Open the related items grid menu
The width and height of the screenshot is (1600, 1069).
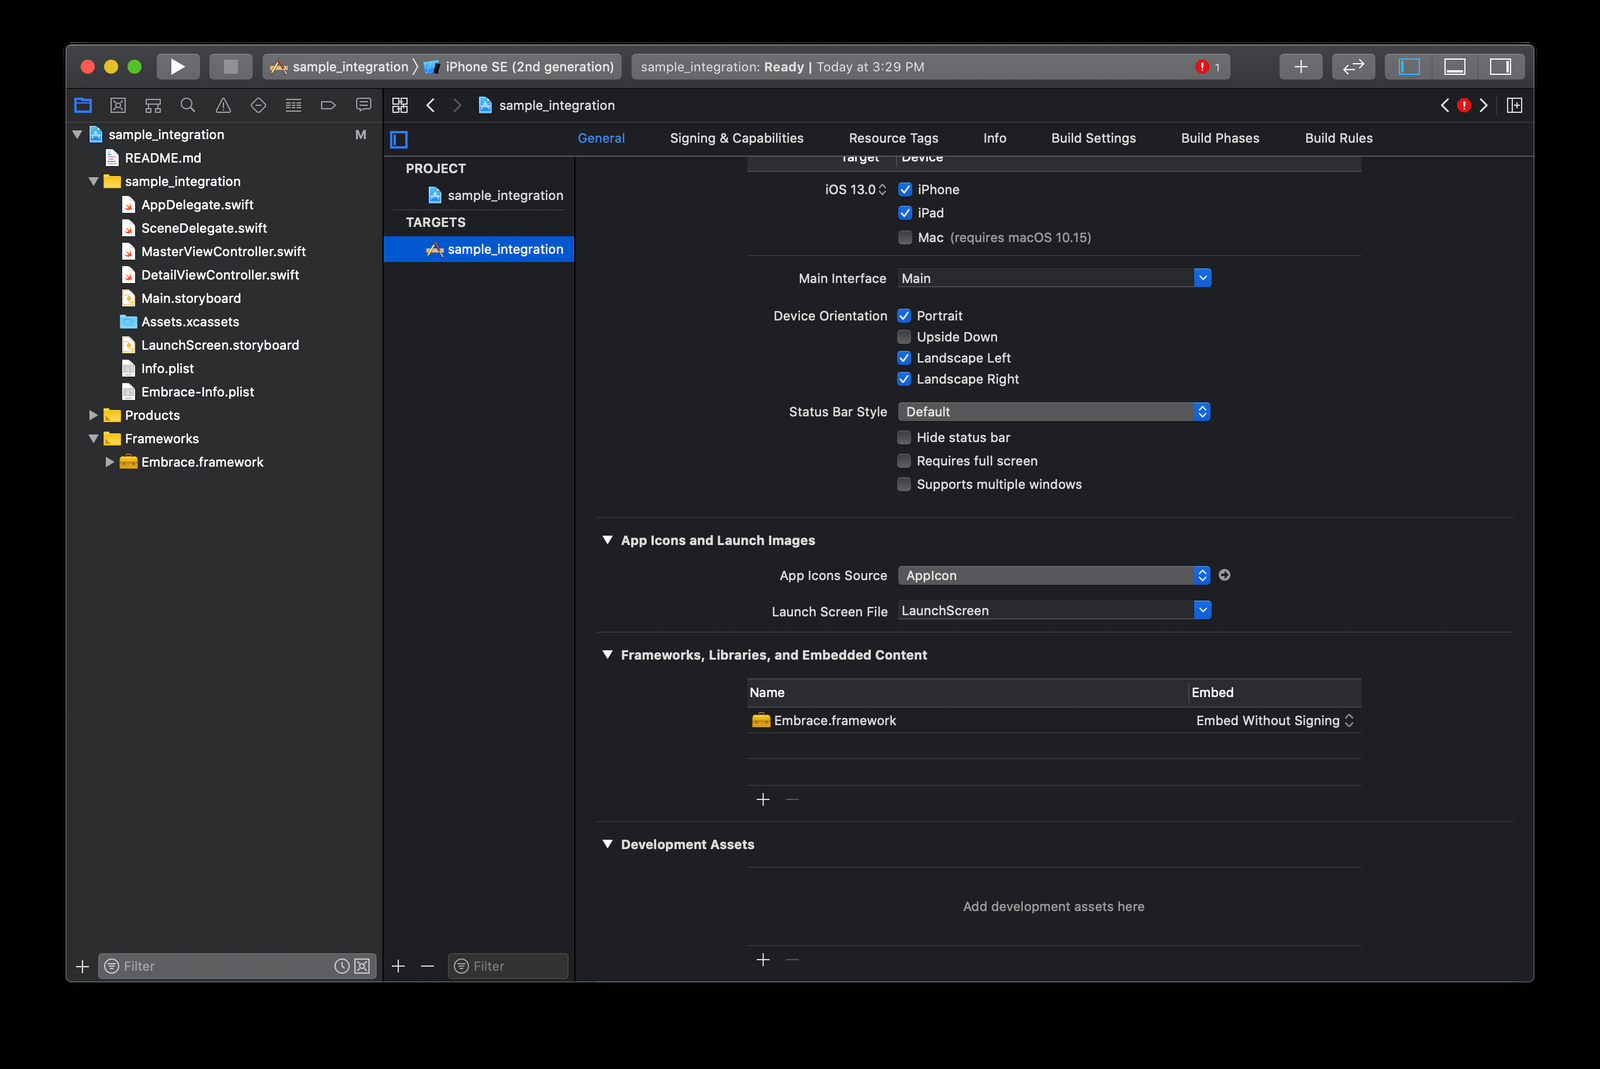pyautogui.click(x=400, y=105)
